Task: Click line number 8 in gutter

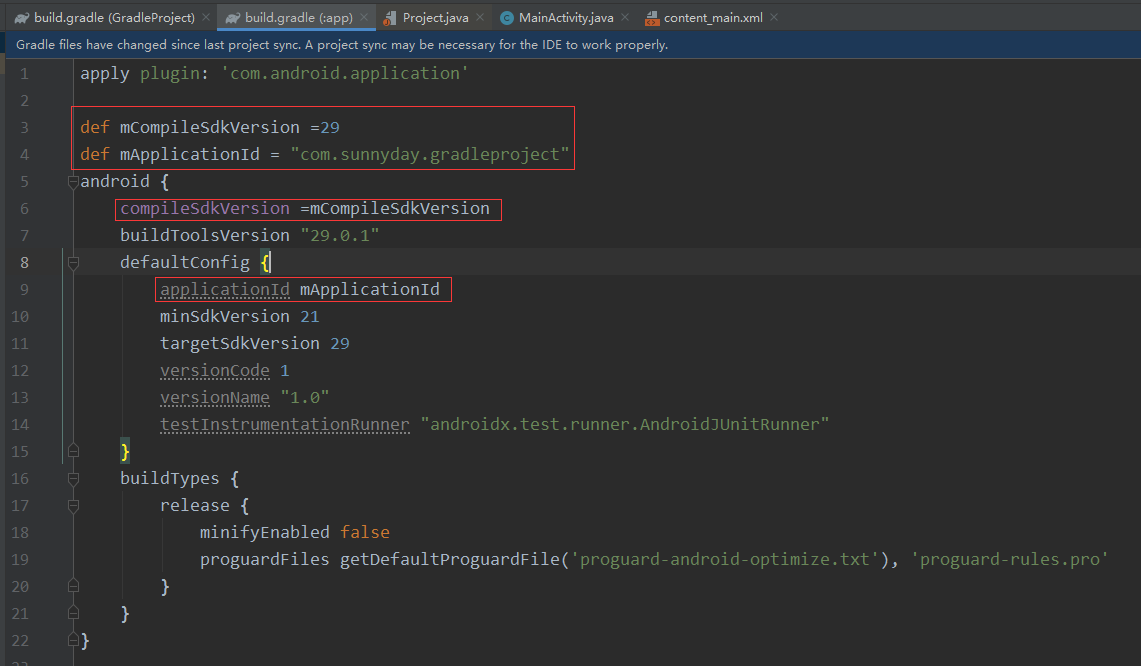Action: tap(24, 262)
